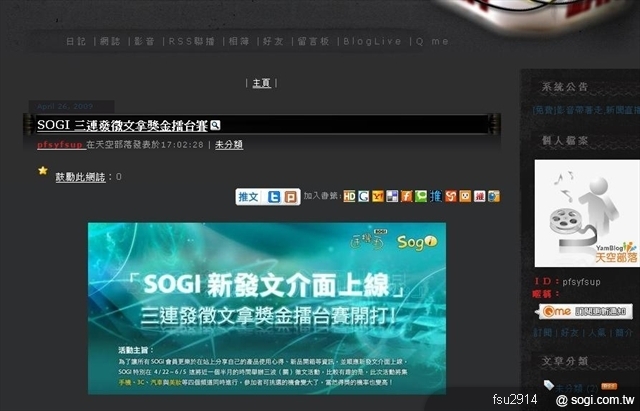Add bookmark with the HD icon
Image resolution: width=640 pixels, height=411 pixels.
pos(349,196)
